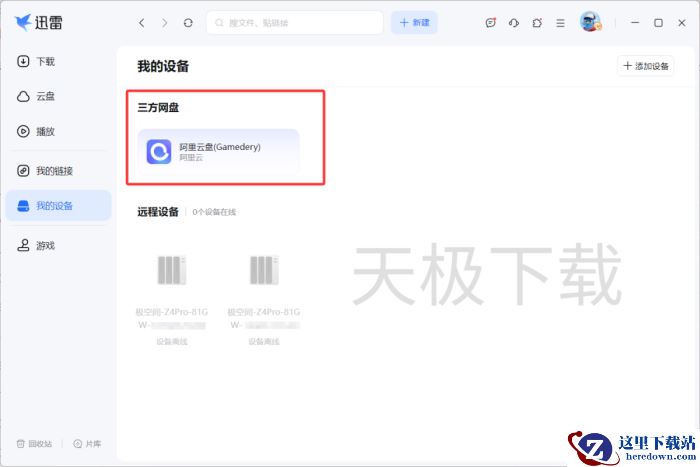Screen dimensions: 700x467
Task: Maximize the Xunlei window
Action: (658, 23)
